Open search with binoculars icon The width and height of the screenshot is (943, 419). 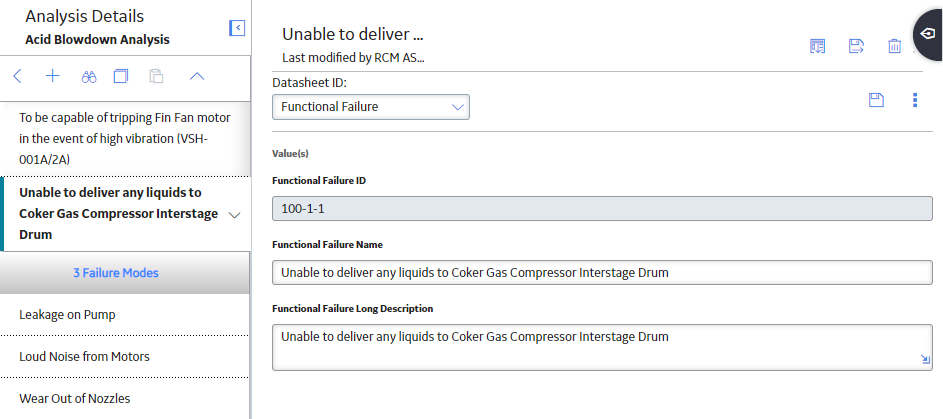tap(89, 77)
